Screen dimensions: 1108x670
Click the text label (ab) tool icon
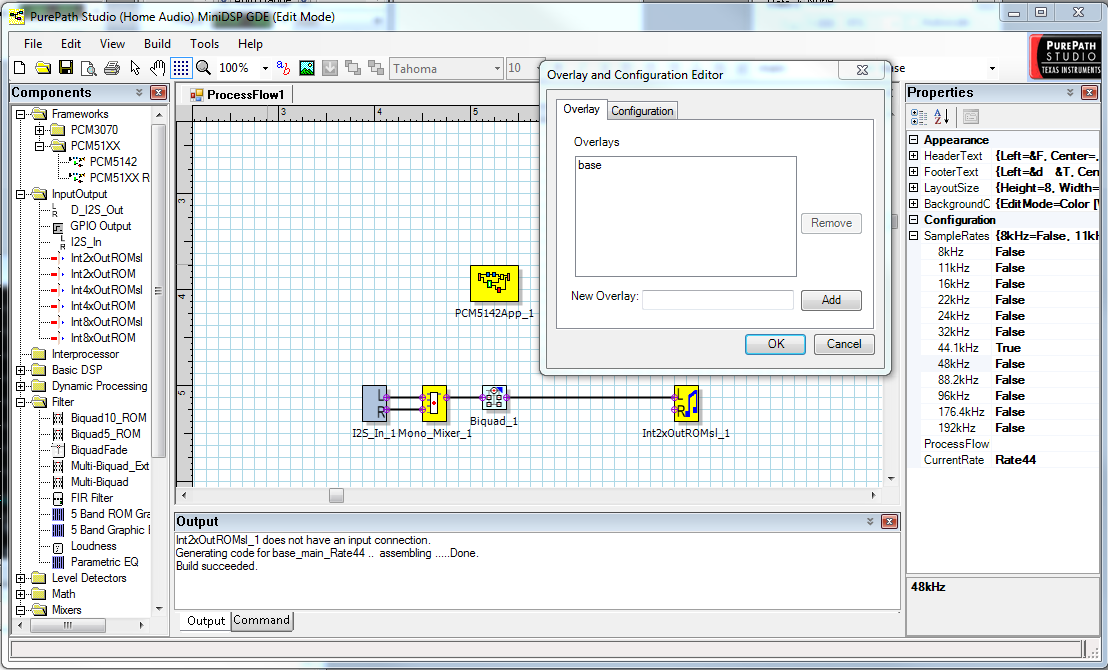283,68
